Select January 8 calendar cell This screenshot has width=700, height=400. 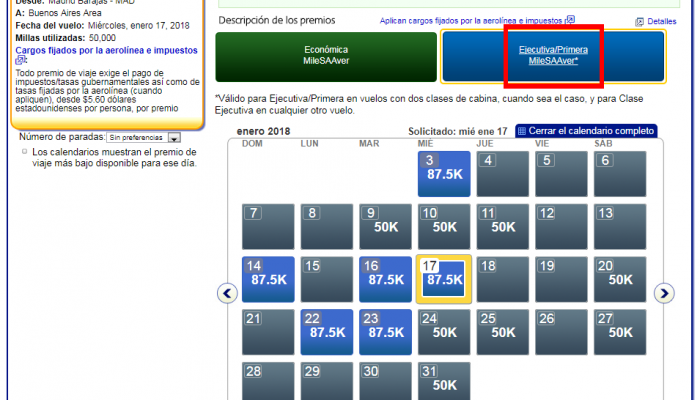(326, 226)
